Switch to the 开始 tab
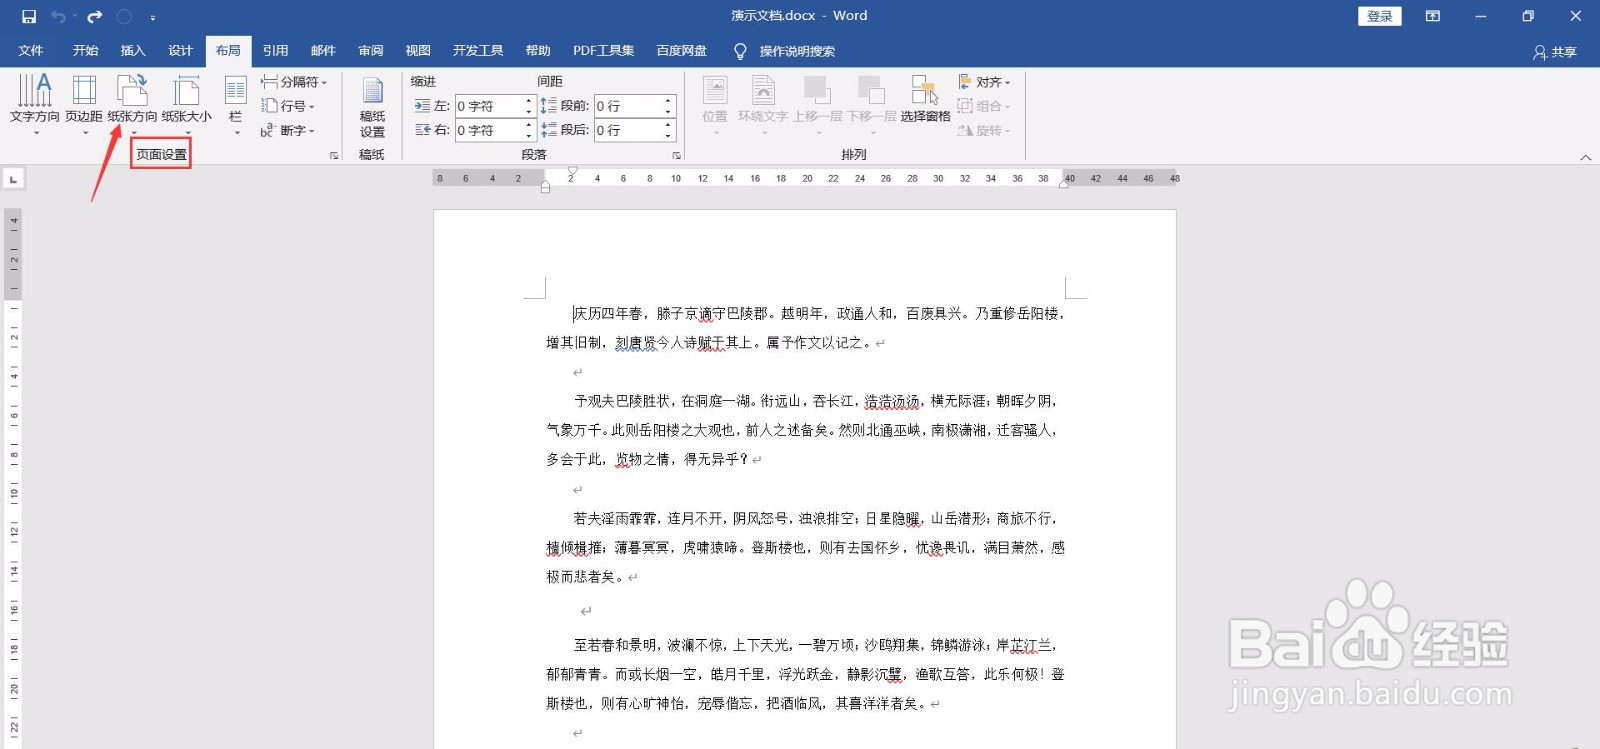This screenshot has height=749, width=1600. (x=85, y=51)
